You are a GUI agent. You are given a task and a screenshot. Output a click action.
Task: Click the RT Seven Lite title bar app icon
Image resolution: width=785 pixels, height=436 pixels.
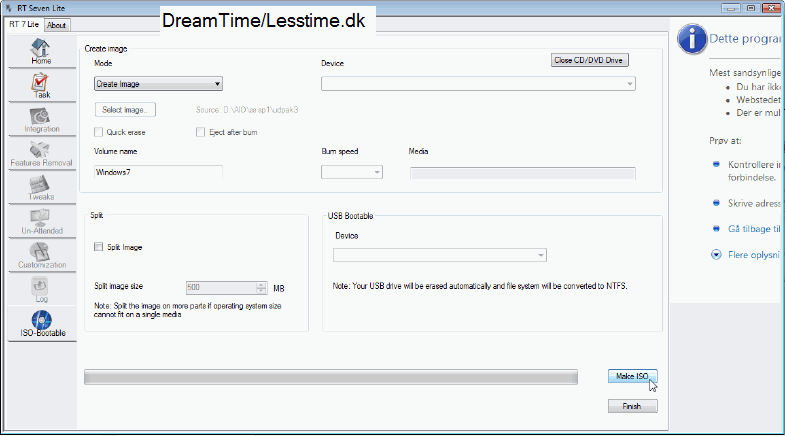[9, 8]
